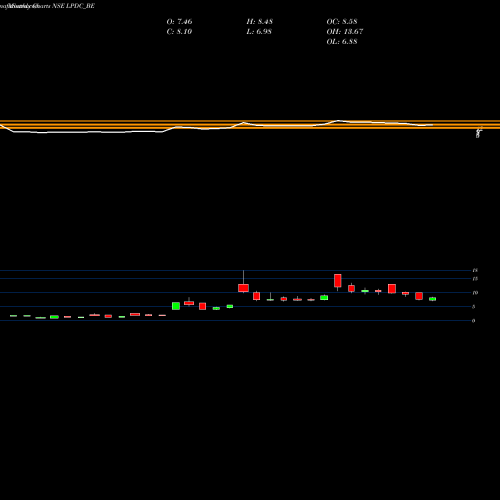Select the large green candle just below 5-line
The height and width of the screenshot is (500, 500).
coord(176,306)
